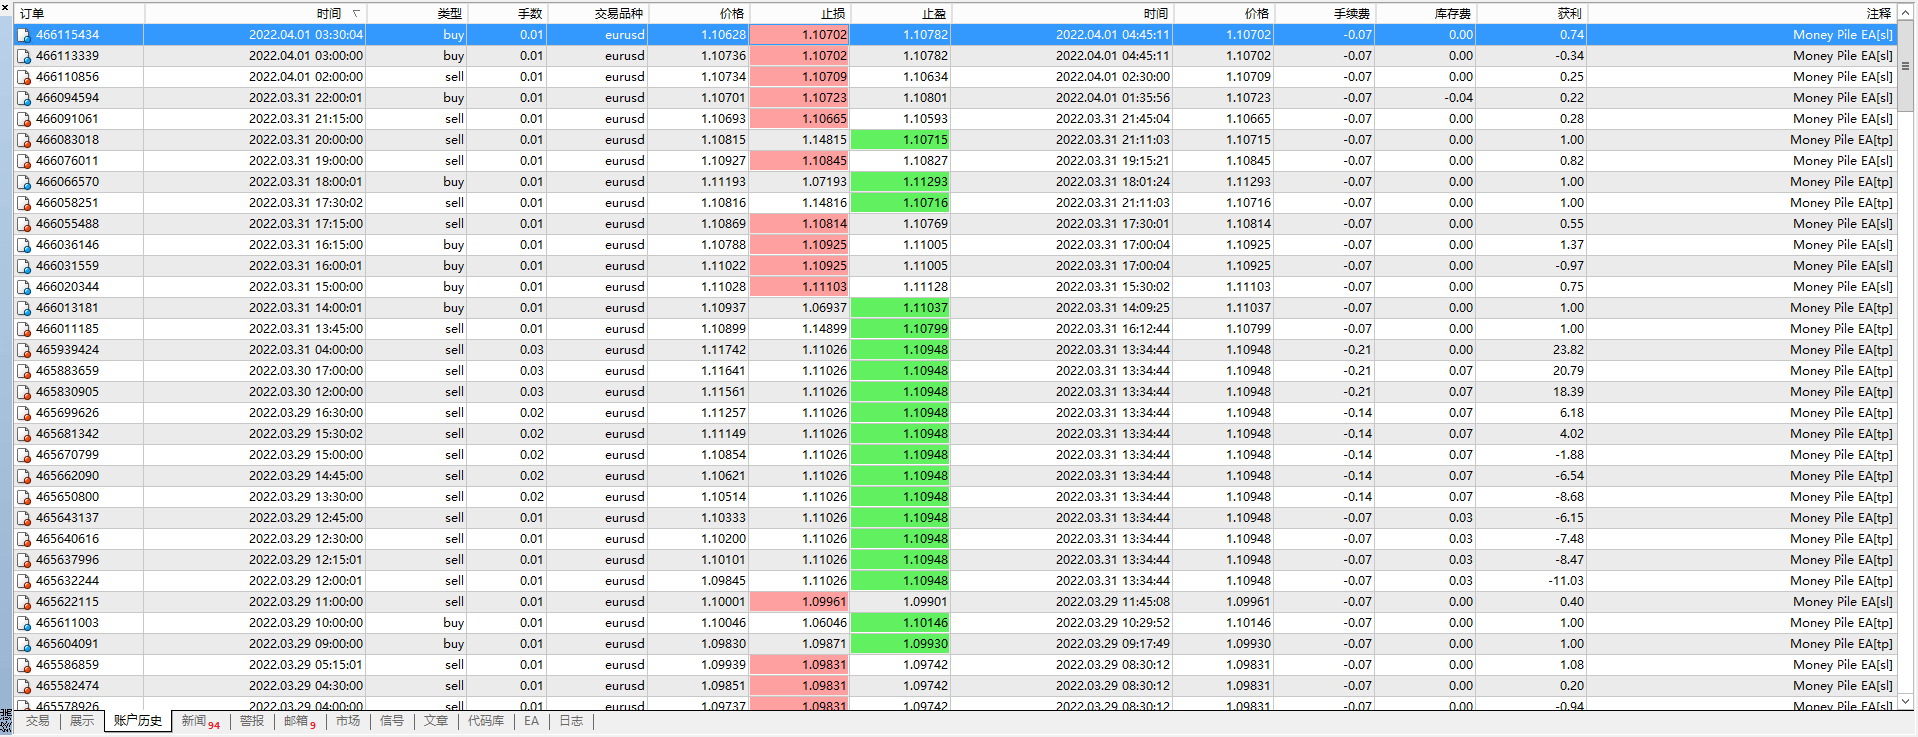1918x737 pixels.
Task: Click the order icon beside 466013181
Action: click(x=24, y=308)
